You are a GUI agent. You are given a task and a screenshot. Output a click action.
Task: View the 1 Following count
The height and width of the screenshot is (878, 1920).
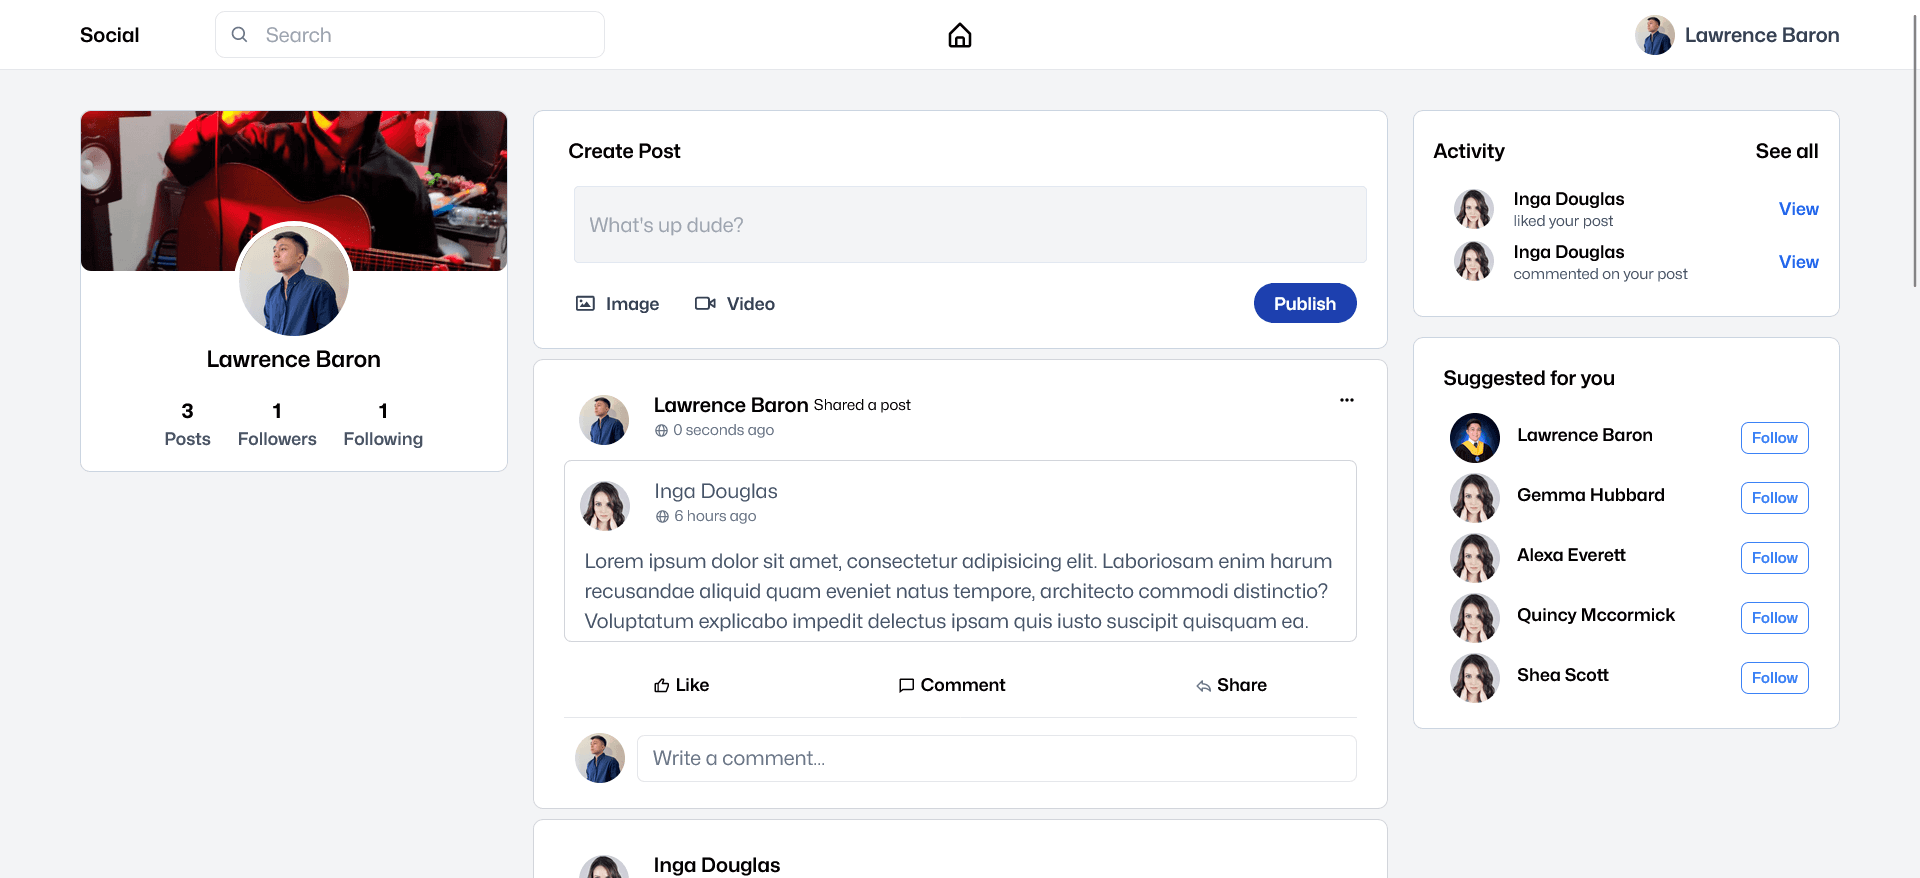coord(383,424)
